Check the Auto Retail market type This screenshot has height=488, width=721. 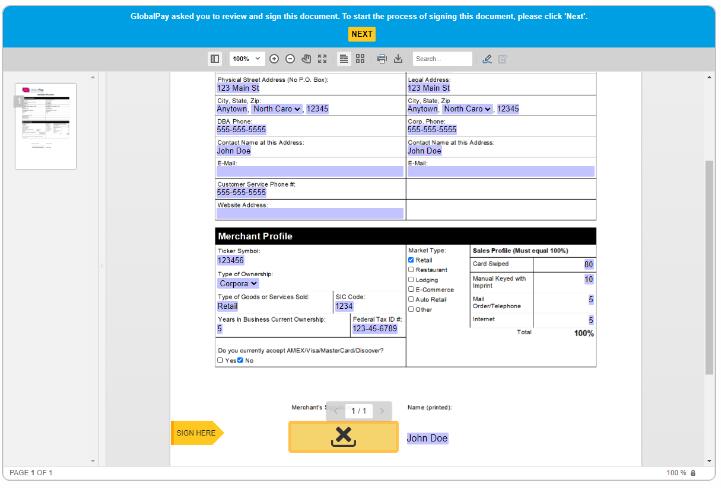tap(411, 299)
